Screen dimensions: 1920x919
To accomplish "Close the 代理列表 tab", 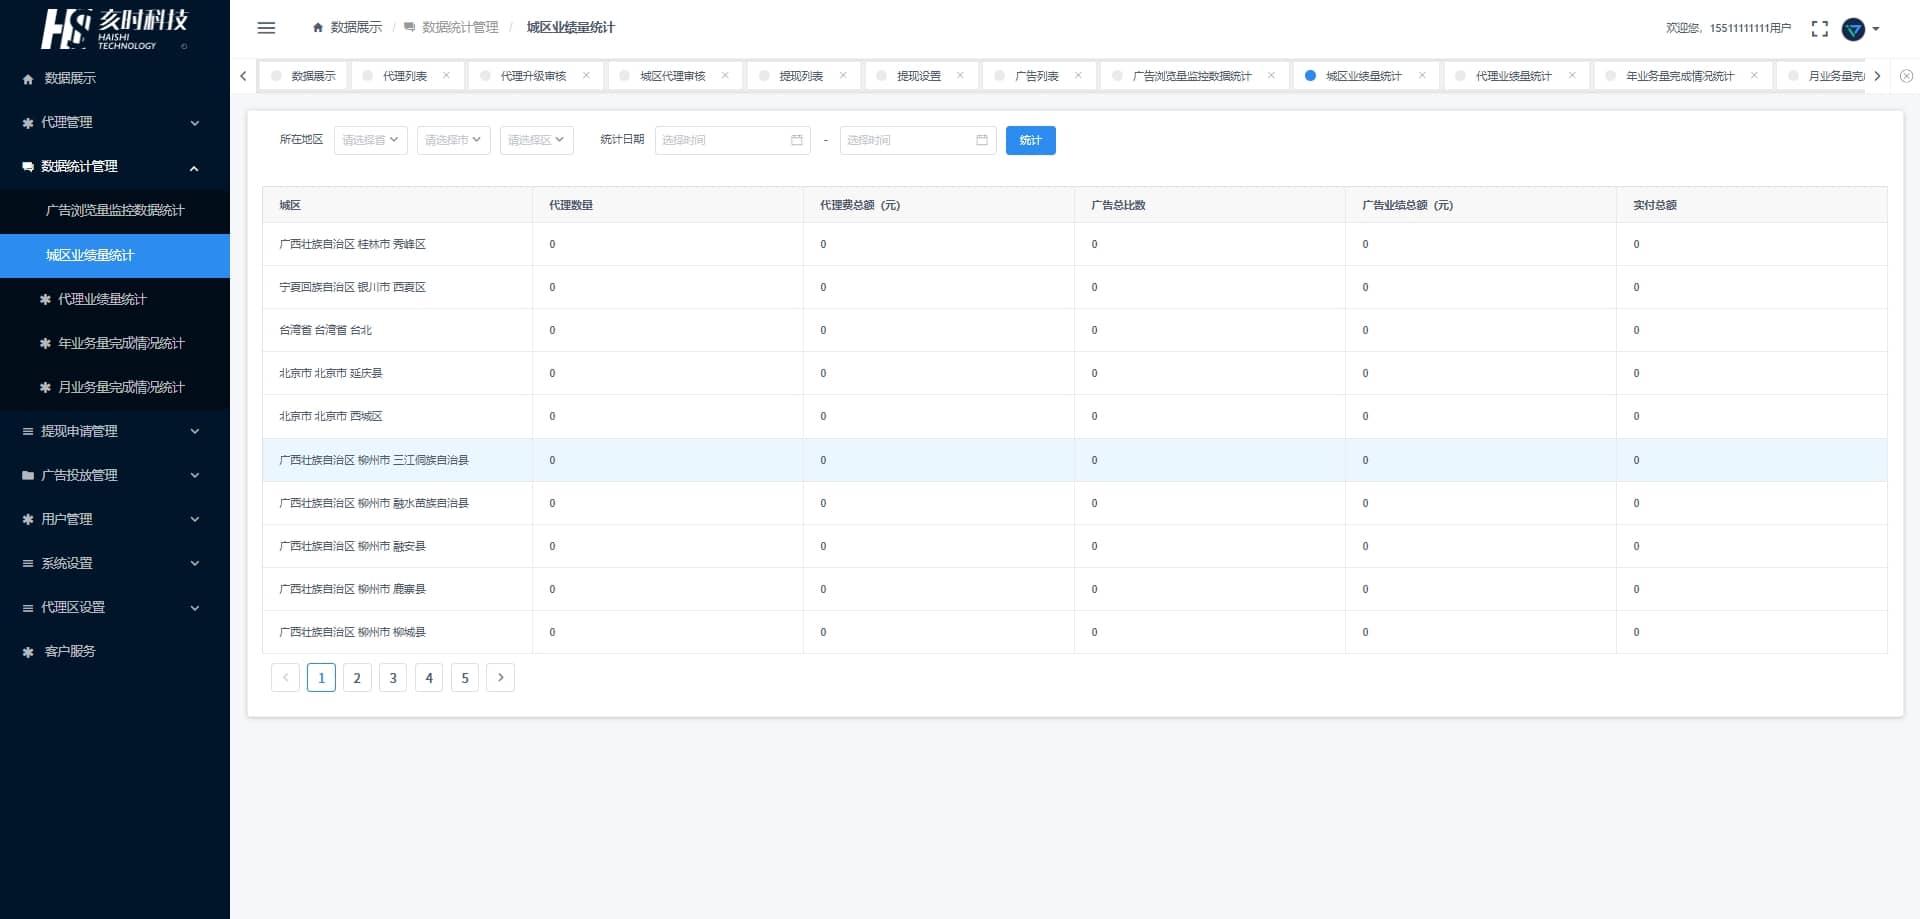I will [x=446, y=76].
